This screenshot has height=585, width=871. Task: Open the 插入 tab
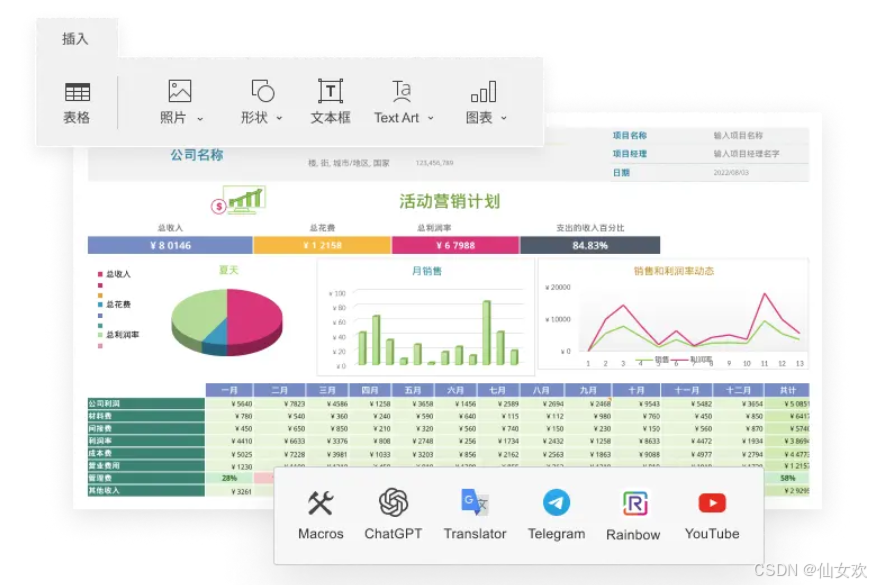point(75,39)
